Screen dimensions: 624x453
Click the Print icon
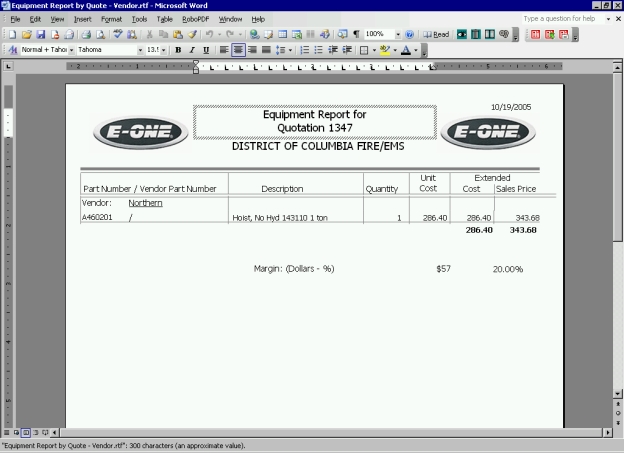point(86,35)
